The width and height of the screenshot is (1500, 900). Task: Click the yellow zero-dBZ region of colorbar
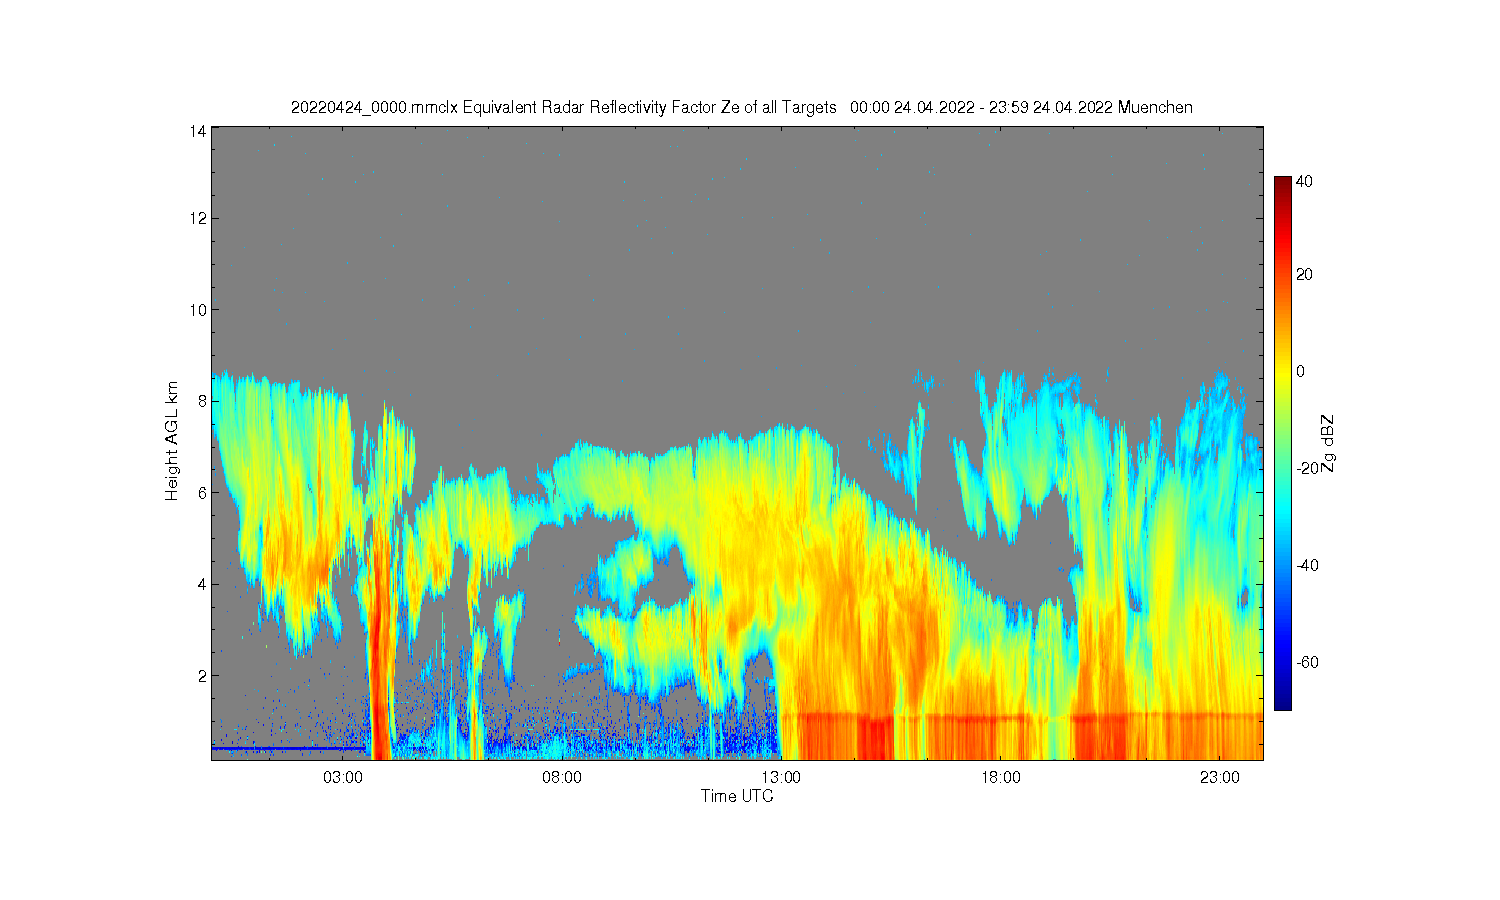pyautogui.click(x=1282, y=372)
